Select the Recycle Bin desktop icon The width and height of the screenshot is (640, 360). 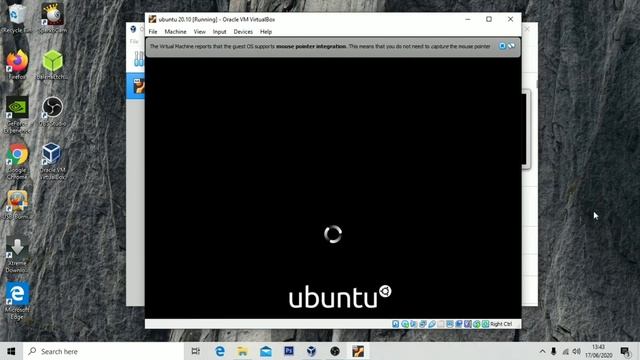pyautogui.click(x=16, y=18)
